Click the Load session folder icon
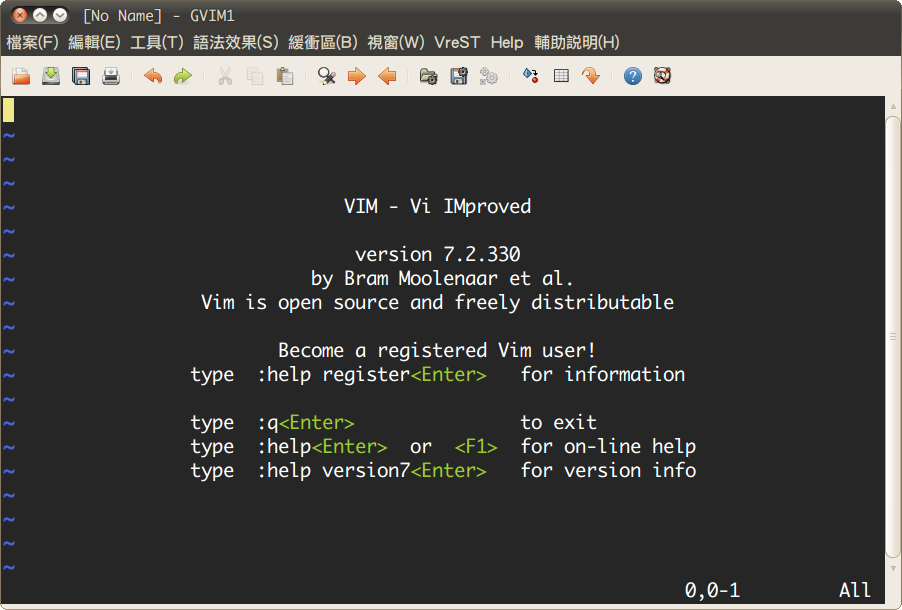This screenshot has width=902, height=610. [x=429, y=76]
